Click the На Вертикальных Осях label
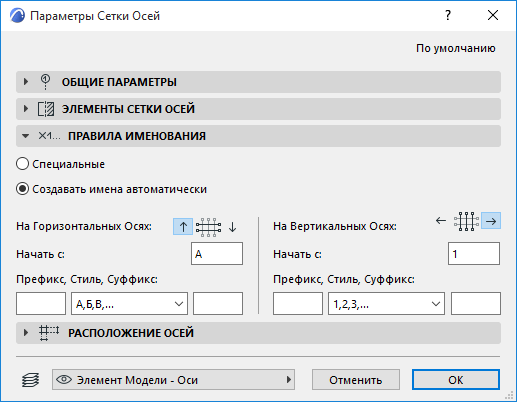The height and width of the screenshot is (402, 517). tap(335, 226)
